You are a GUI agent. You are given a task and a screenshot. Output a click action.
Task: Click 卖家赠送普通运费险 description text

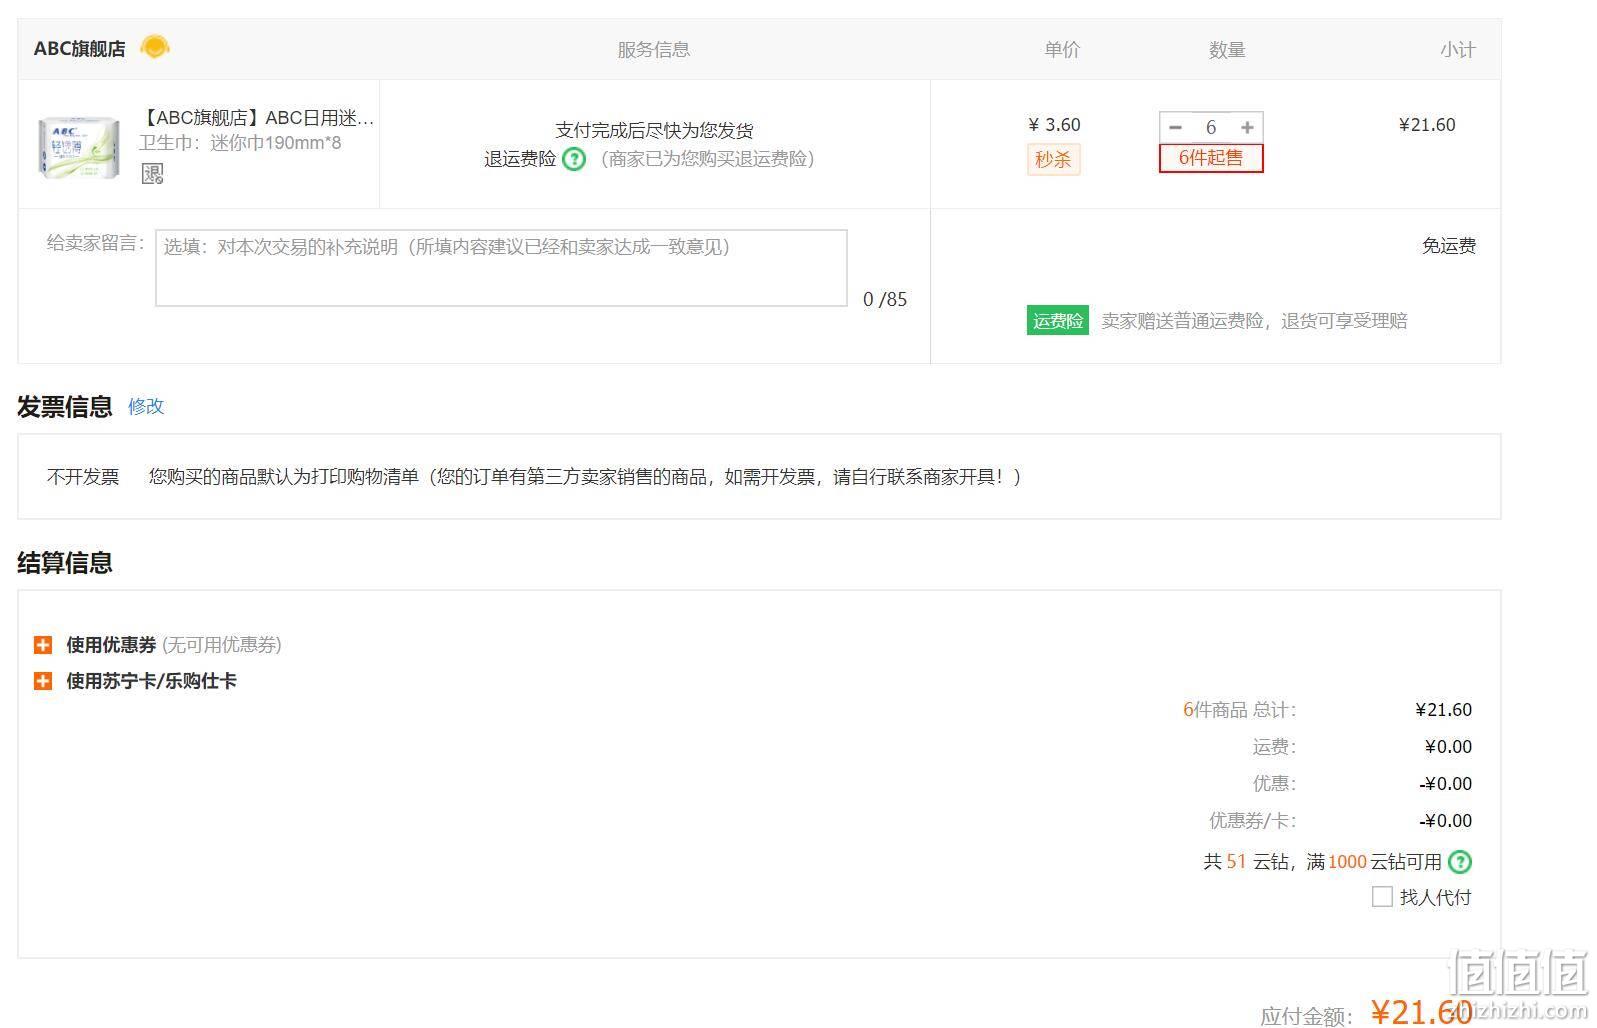coord(1254,321)
